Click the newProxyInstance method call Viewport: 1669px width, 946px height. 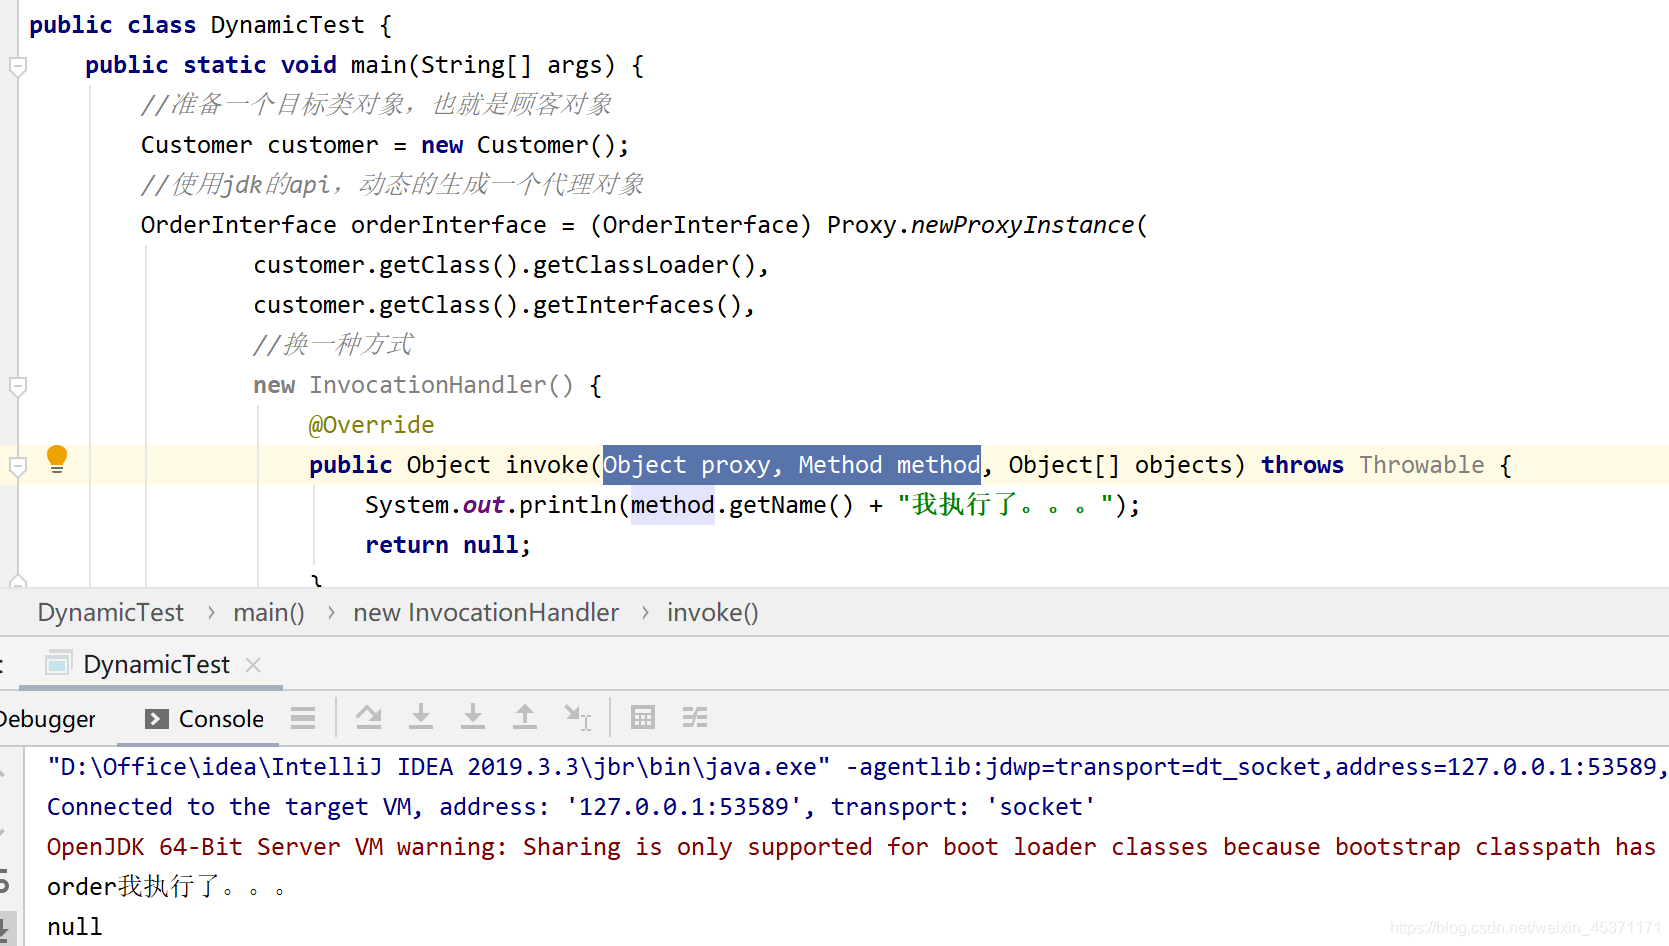coord(1022,225)
